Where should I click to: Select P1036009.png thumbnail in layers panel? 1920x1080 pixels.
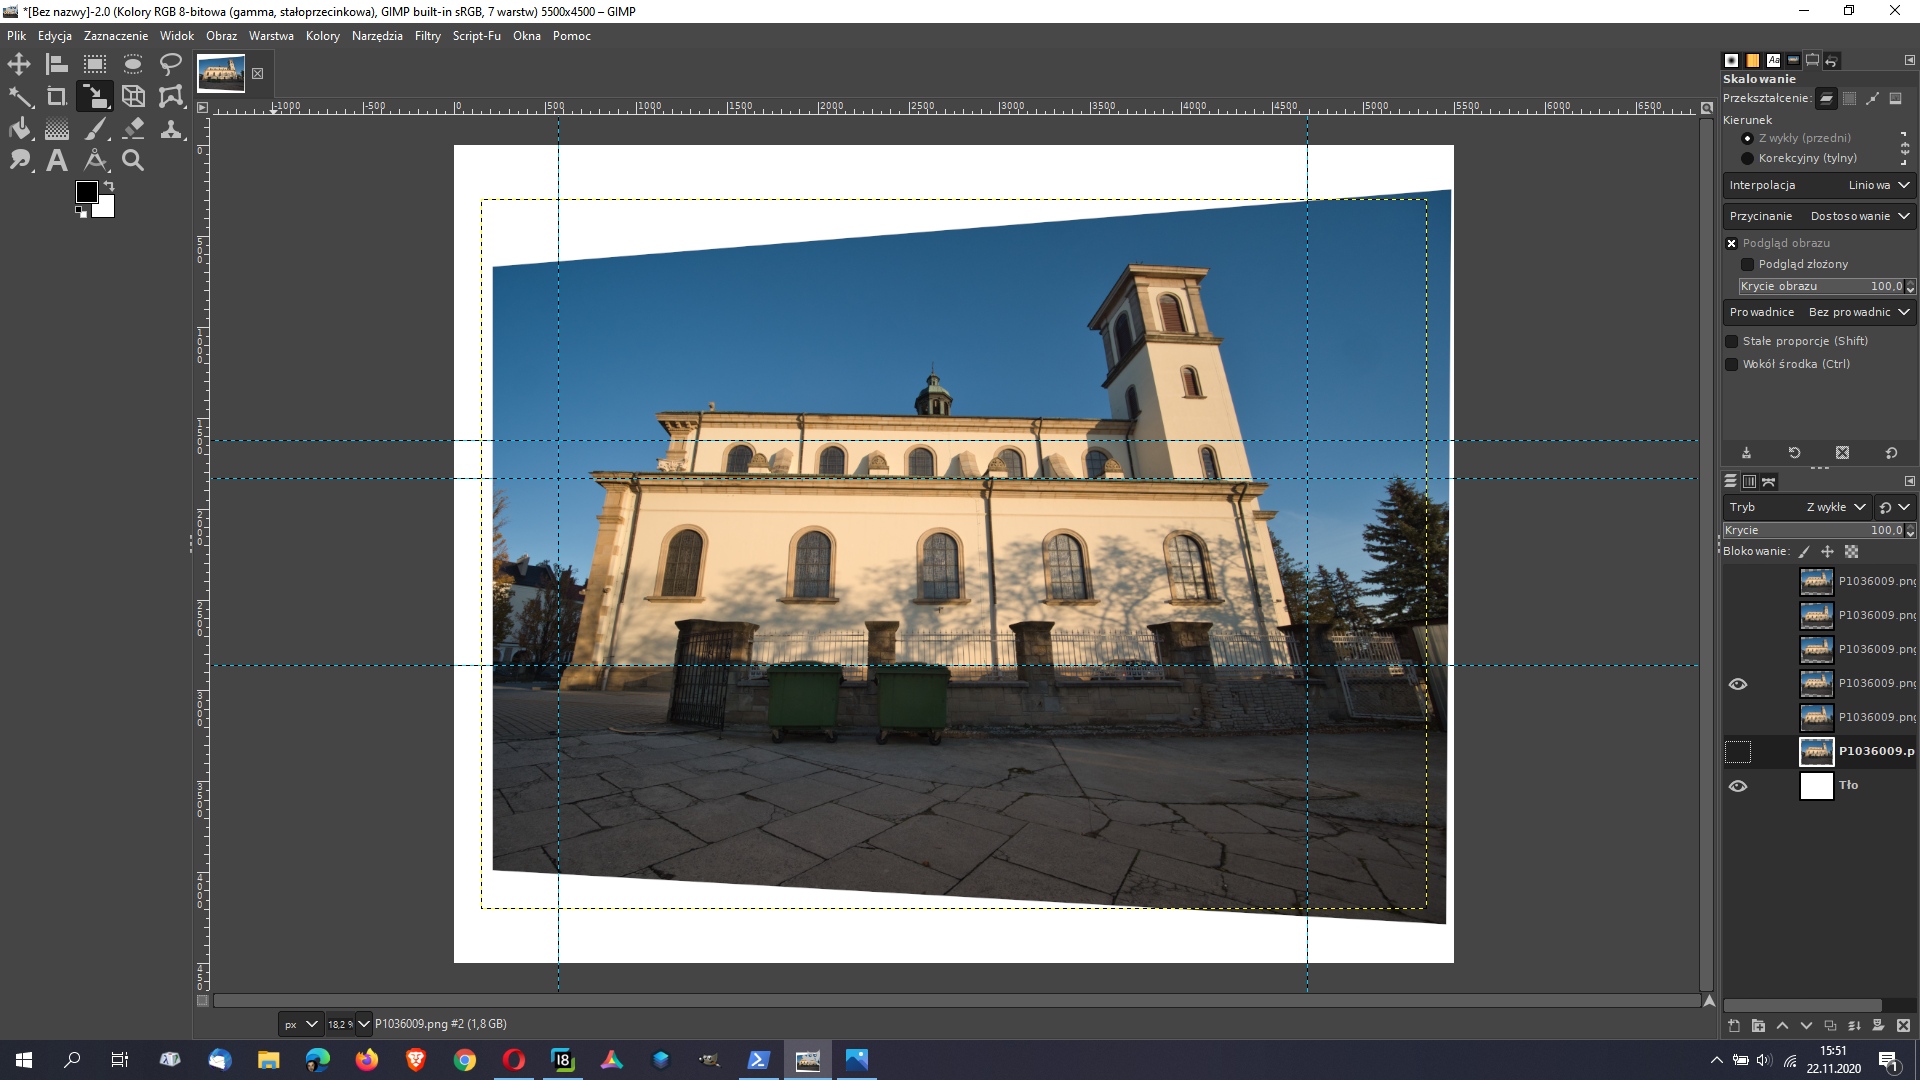[x=1816, y=750]
